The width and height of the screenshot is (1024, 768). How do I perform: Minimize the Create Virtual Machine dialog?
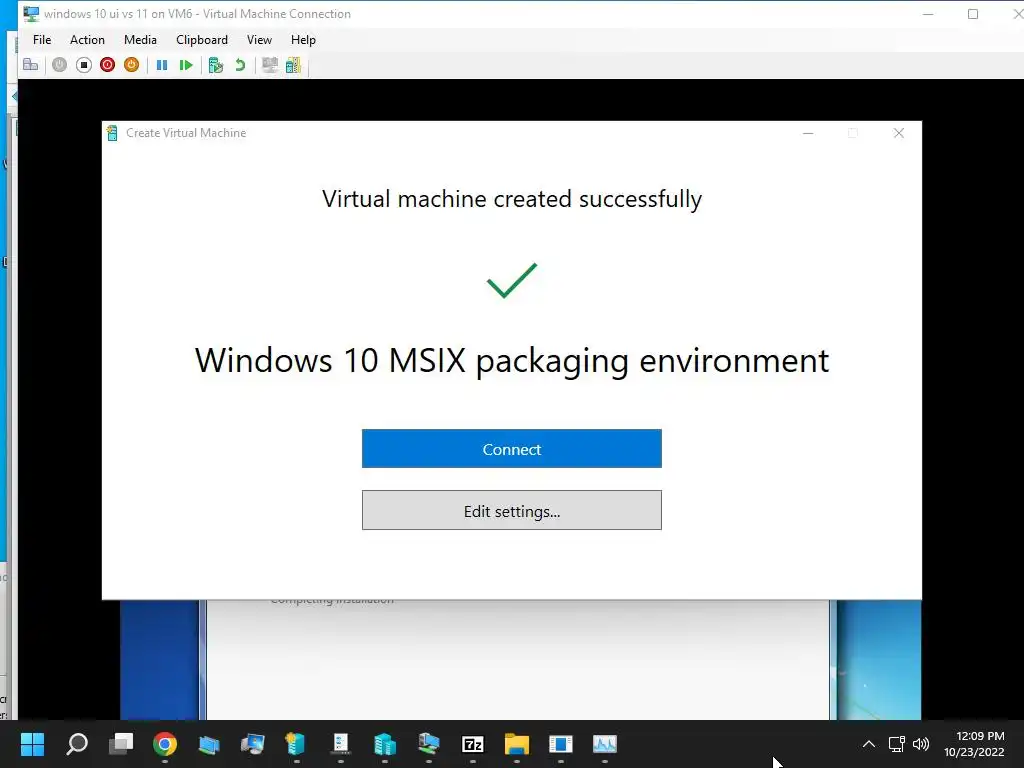tap(808, 133)
